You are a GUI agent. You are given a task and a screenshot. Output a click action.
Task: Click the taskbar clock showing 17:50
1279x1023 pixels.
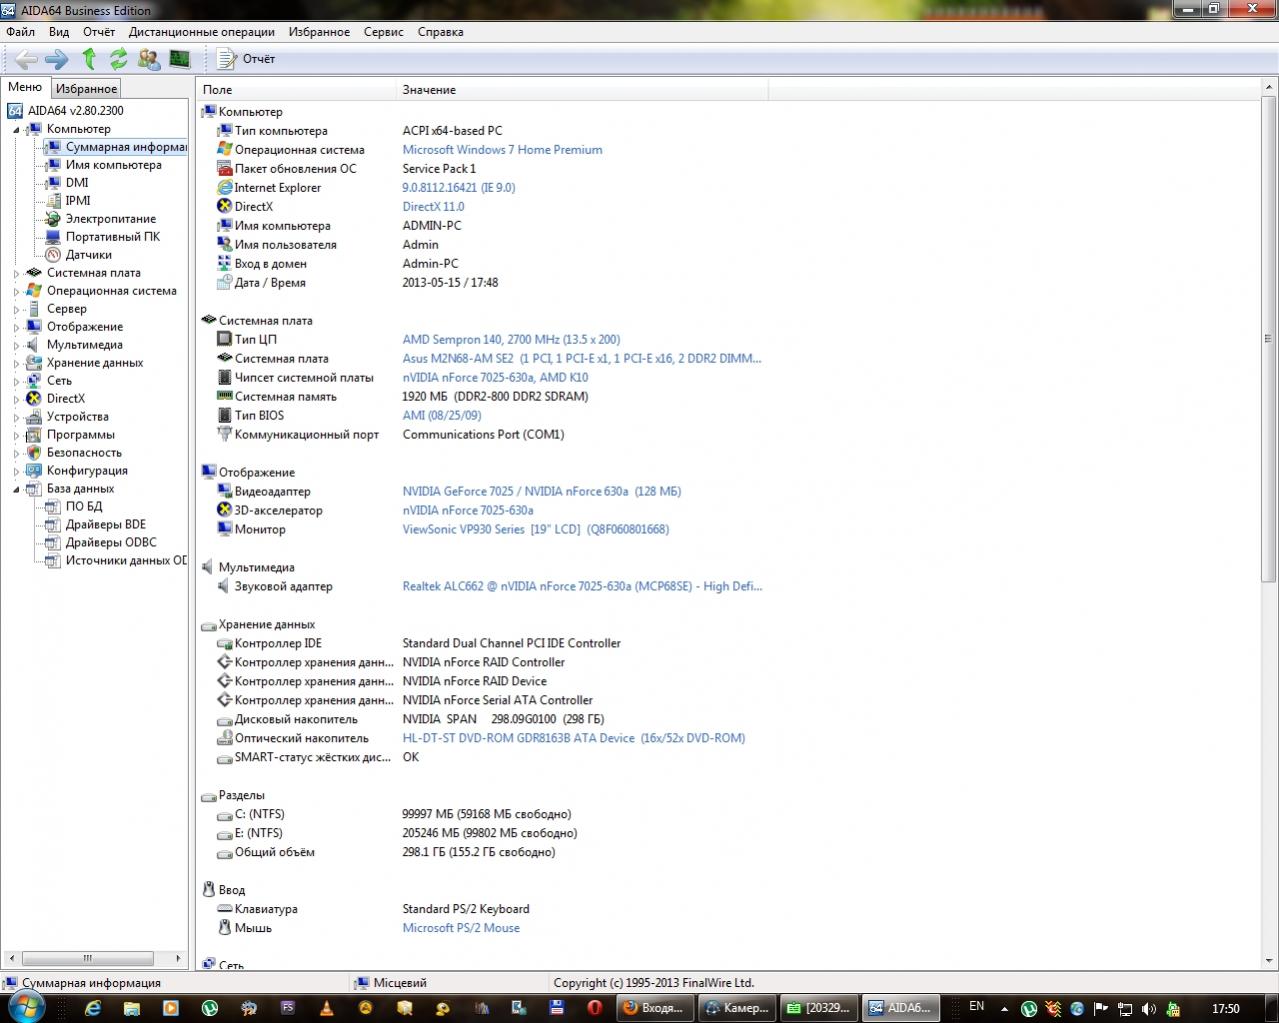[1226, 1008]
